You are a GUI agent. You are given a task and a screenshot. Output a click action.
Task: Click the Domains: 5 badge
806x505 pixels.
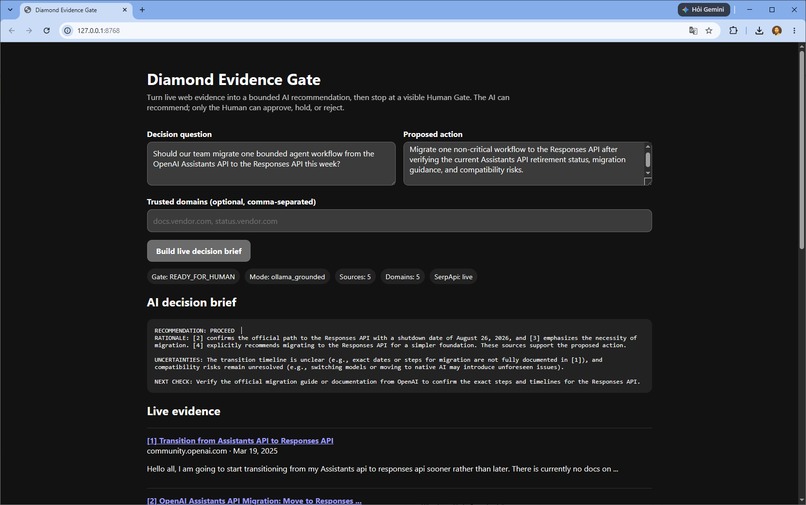click(402, 277)
